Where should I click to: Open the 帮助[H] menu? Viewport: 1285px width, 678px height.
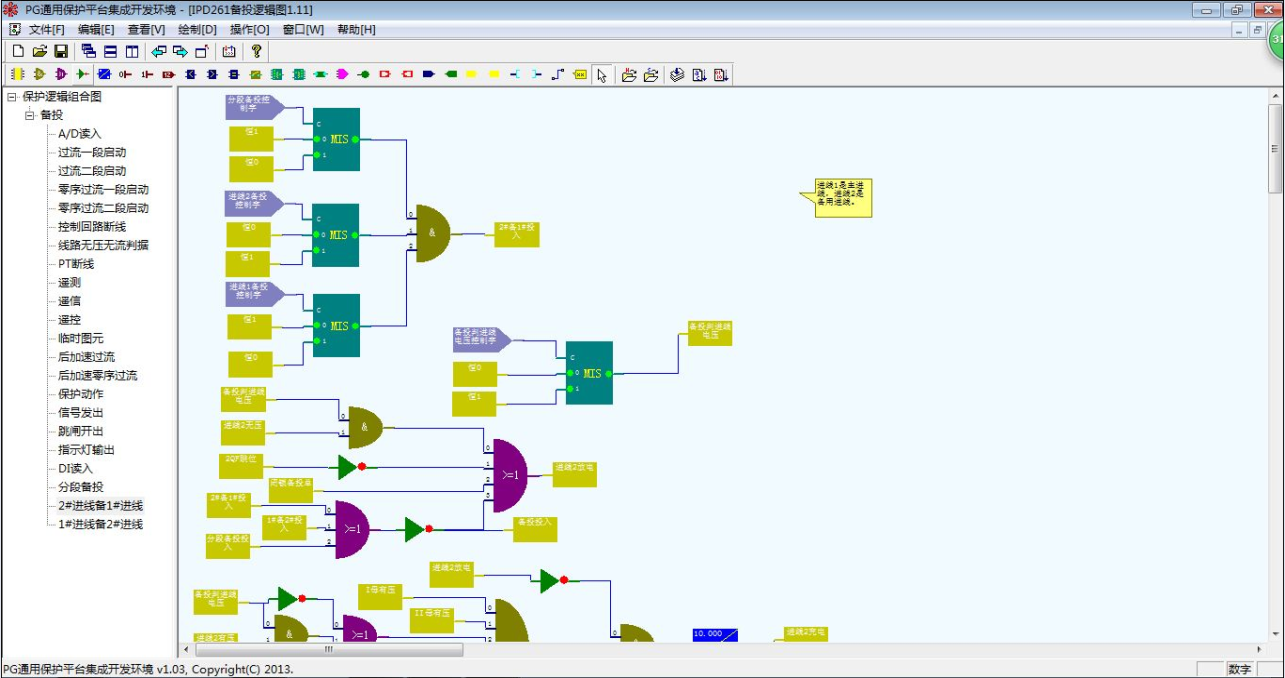356,29
